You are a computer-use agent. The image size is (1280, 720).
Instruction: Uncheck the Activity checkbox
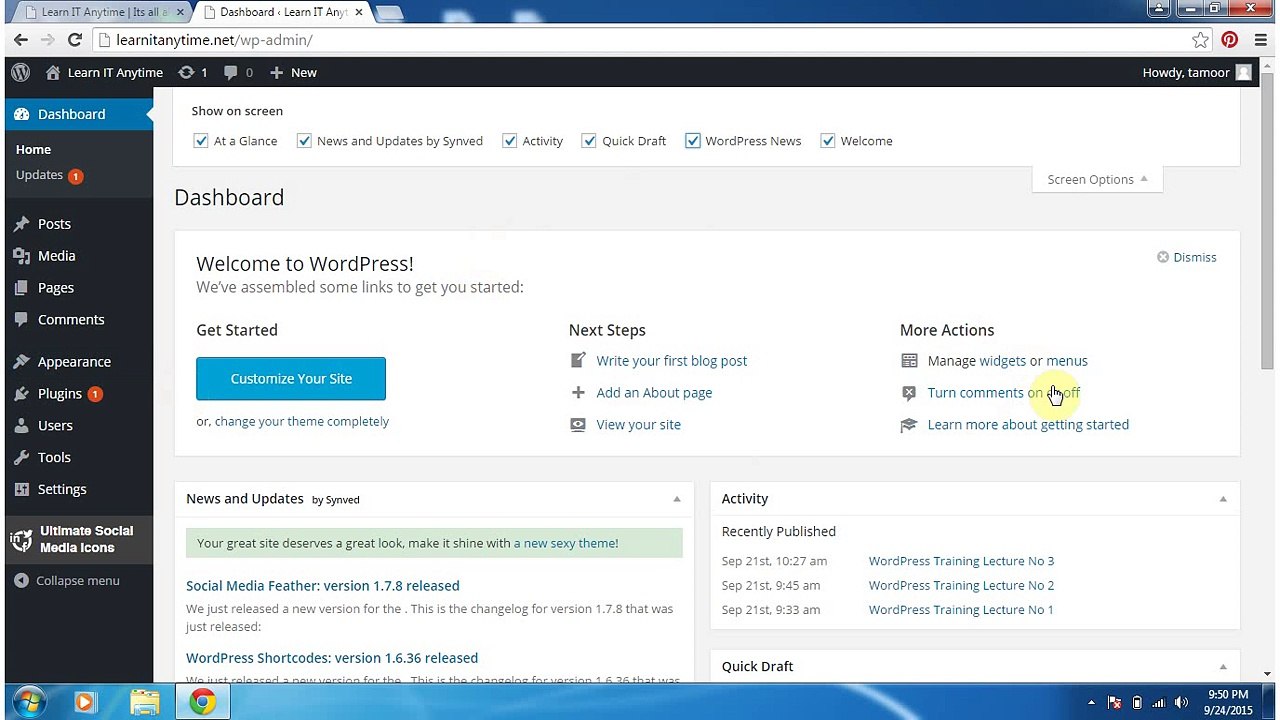tap(510, 141)
